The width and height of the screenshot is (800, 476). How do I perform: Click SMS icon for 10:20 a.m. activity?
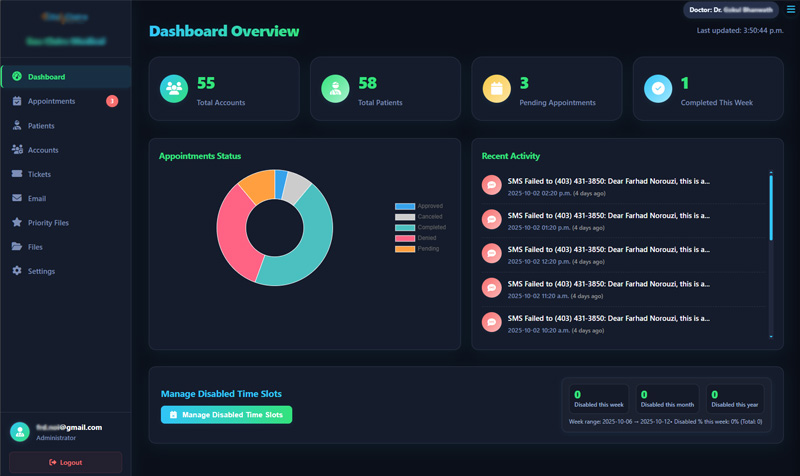[x=492, y=322]
